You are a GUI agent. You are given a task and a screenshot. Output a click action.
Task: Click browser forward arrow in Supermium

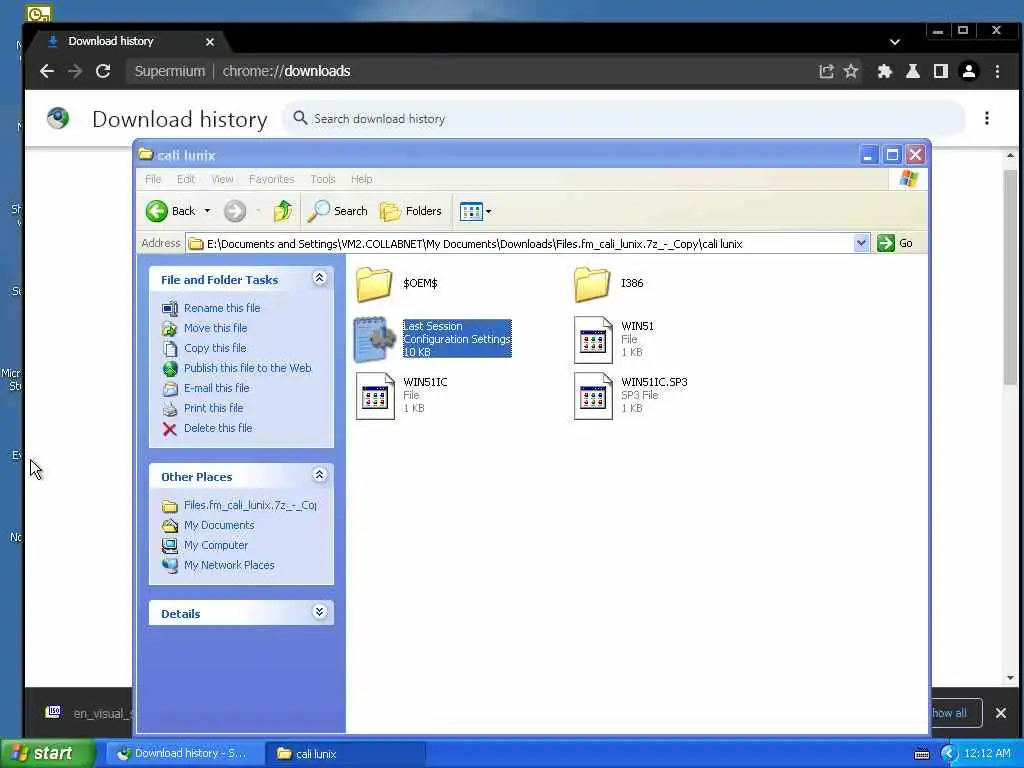75,71
